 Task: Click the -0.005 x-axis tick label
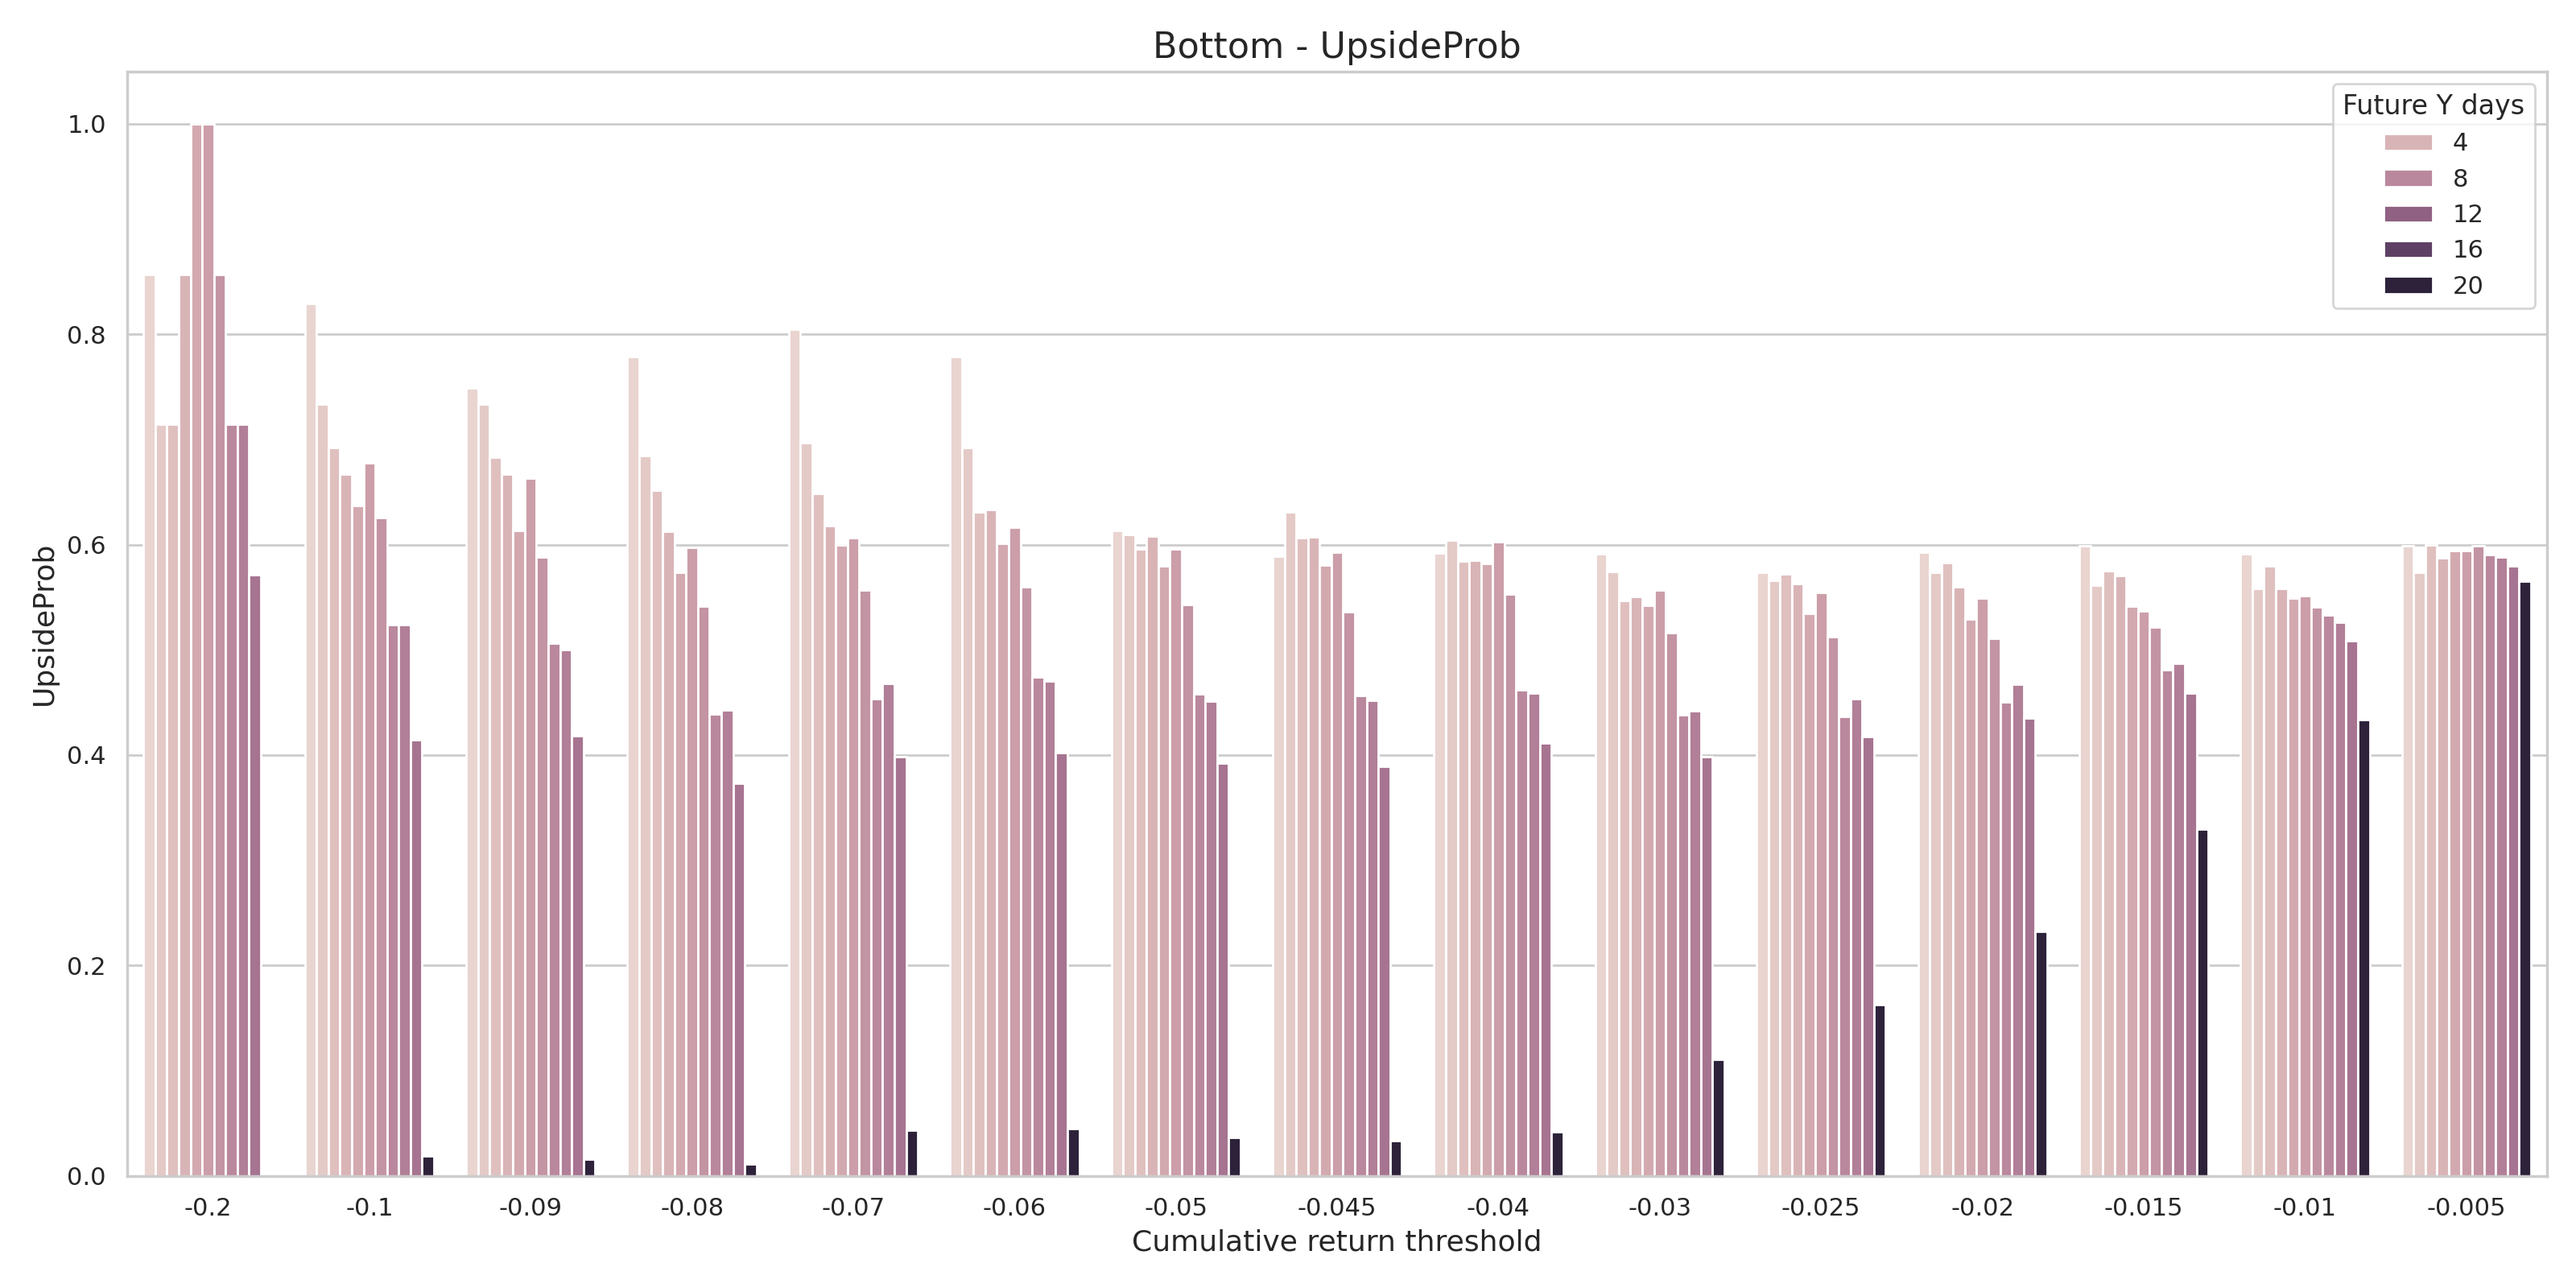click(2465, 1208)
